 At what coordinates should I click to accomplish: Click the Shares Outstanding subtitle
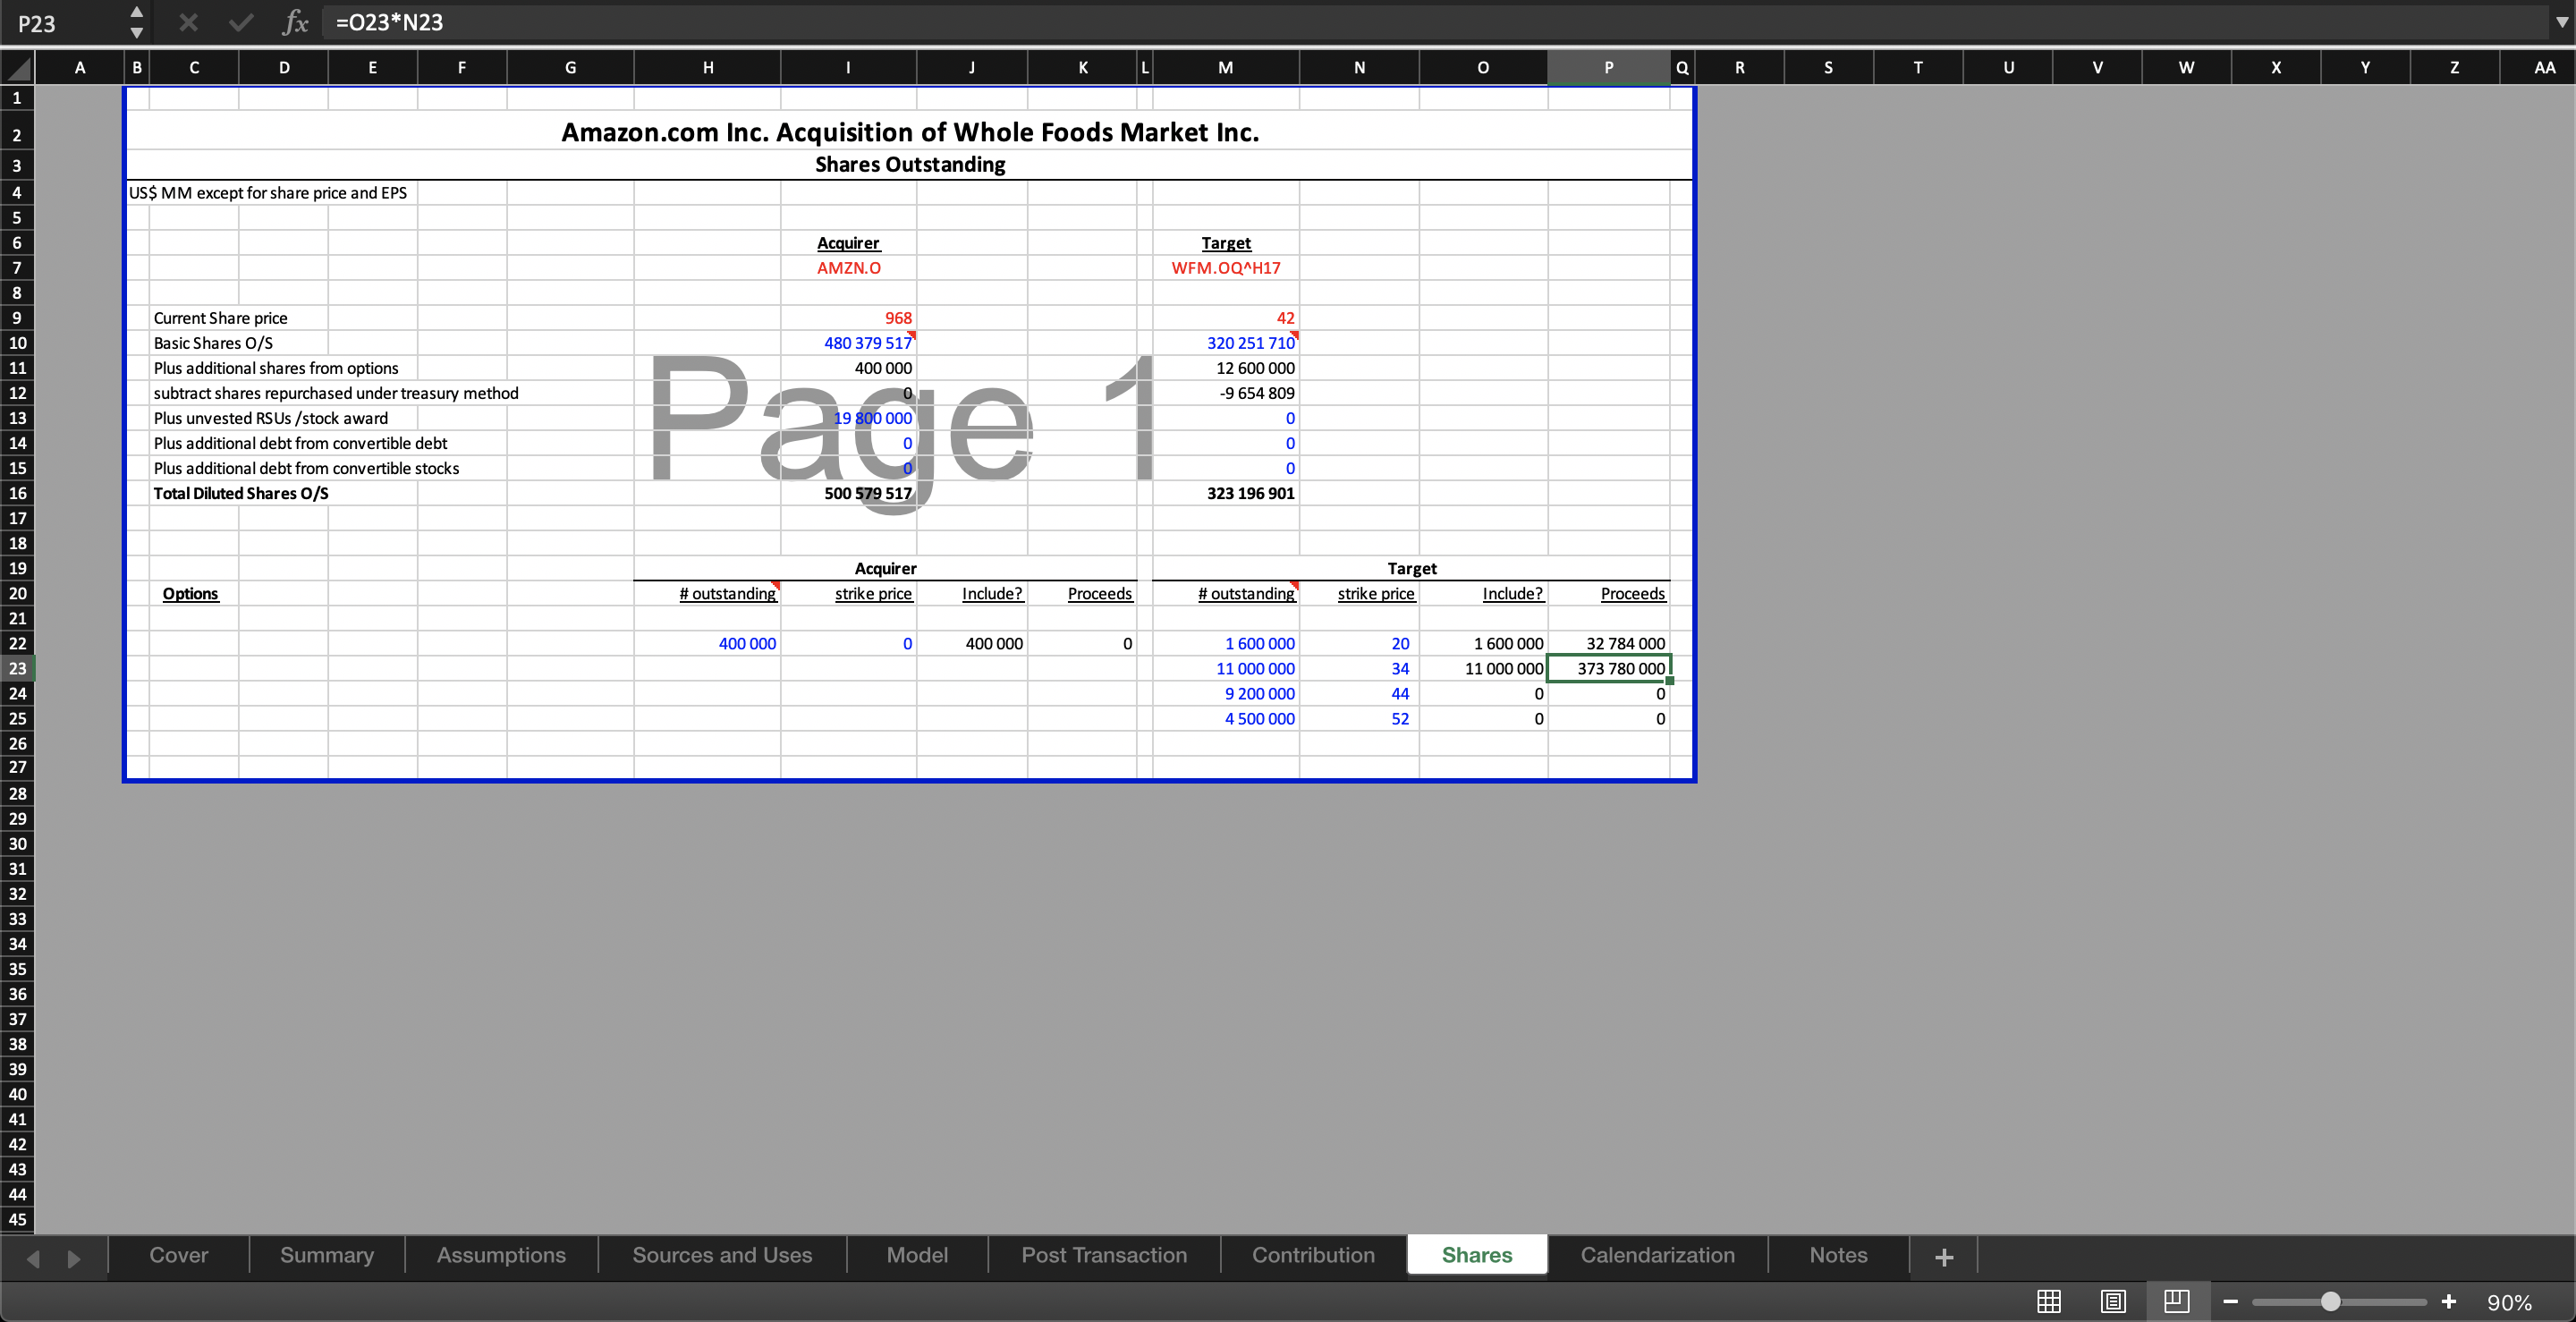[x=910, y=164]
